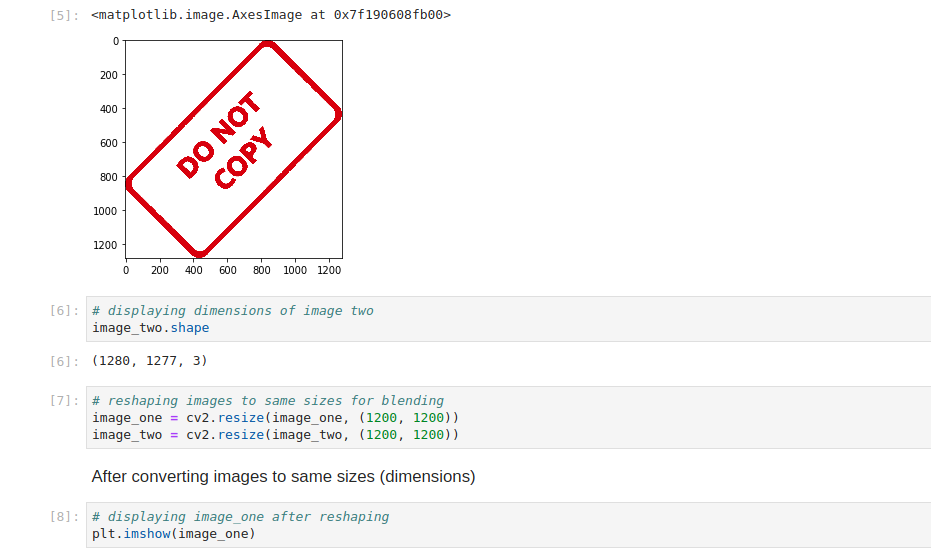Click the [7] cell prompt label

point(64,400)
